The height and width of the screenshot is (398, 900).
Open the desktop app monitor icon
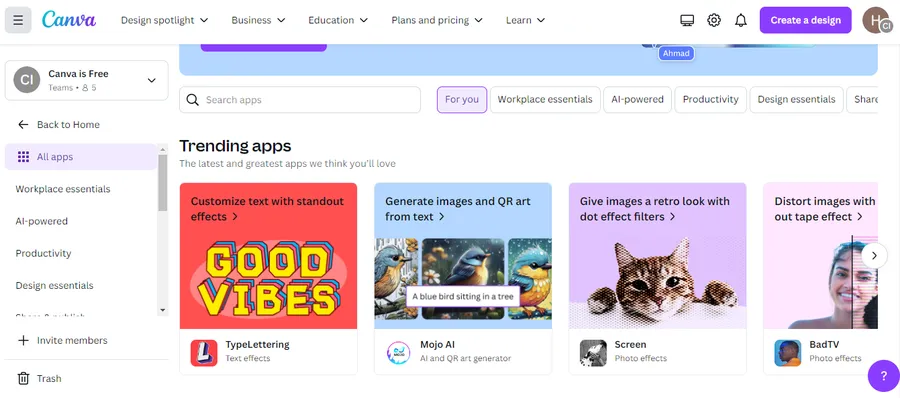coord(686,20)
